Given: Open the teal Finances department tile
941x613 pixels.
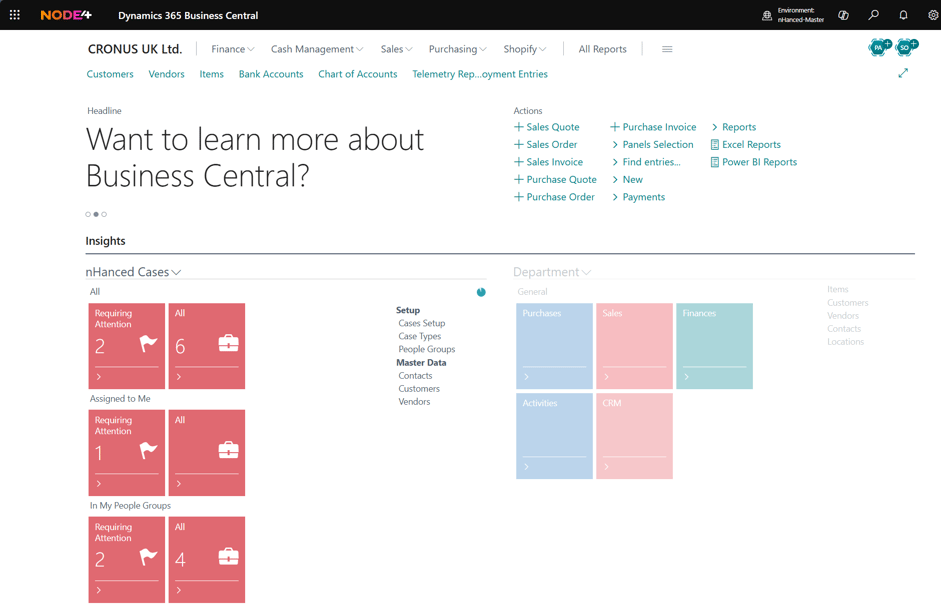Looking at the screenshot, I should [x=714, y=346].
